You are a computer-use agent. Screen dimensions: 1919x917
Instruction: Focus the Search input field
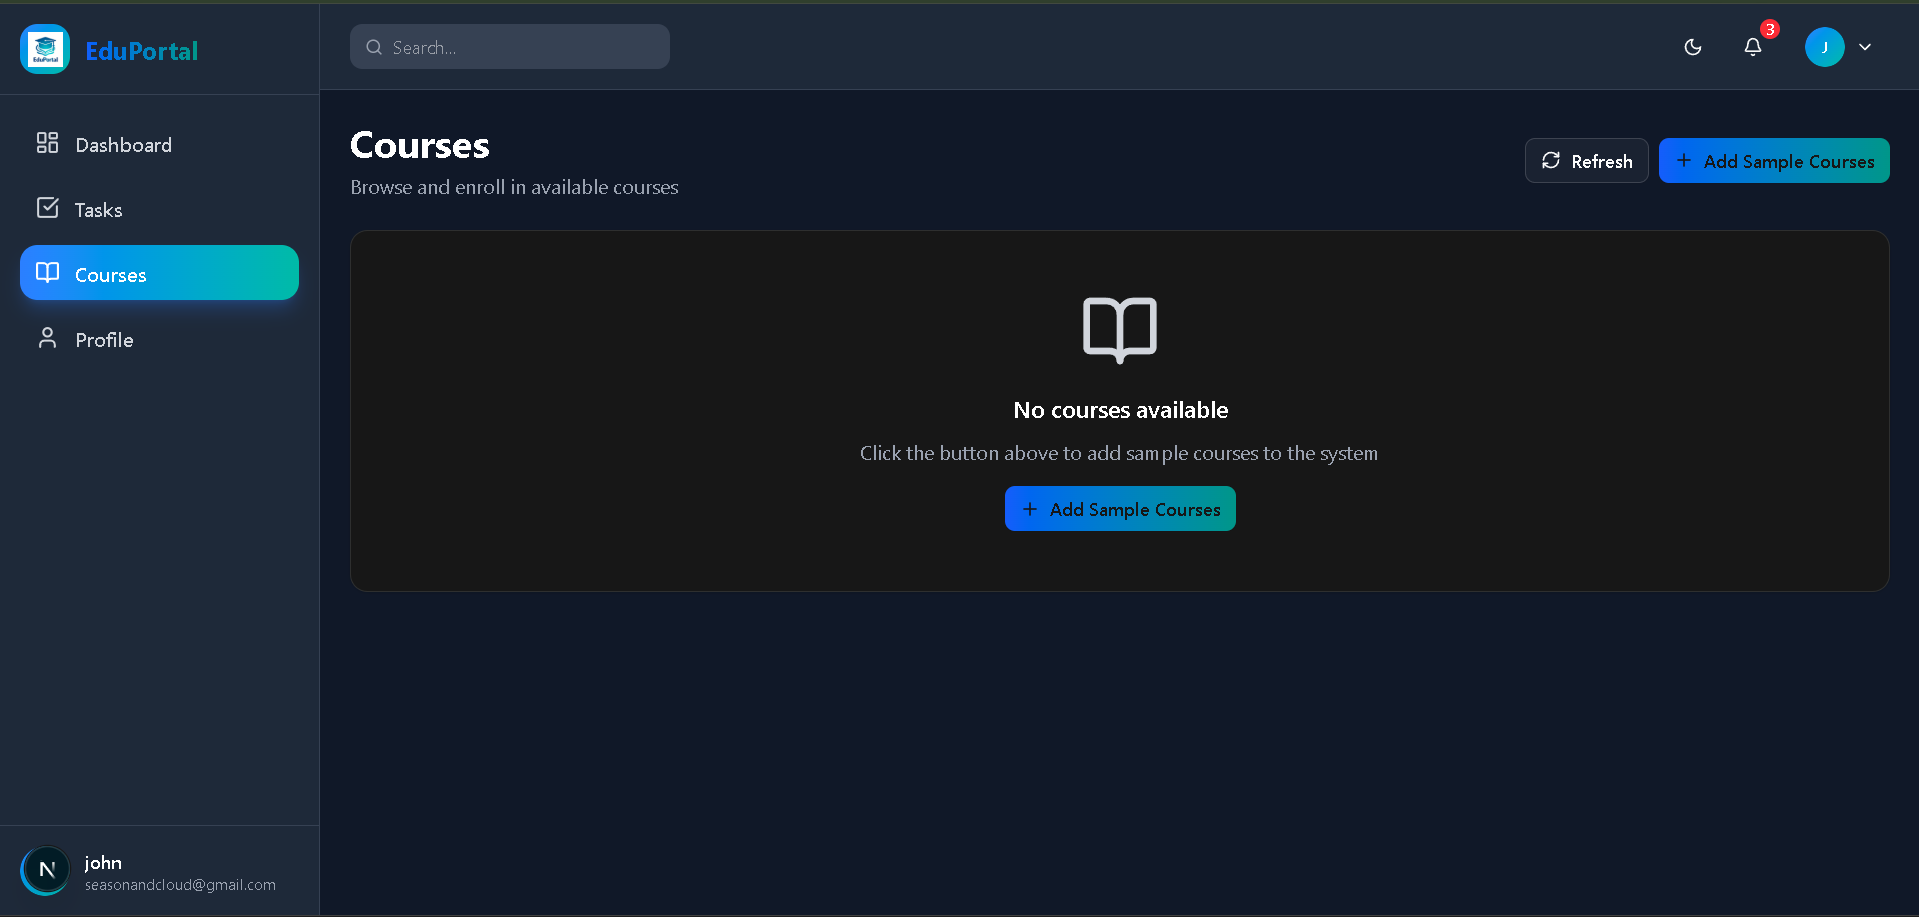(x=520, y=47)
